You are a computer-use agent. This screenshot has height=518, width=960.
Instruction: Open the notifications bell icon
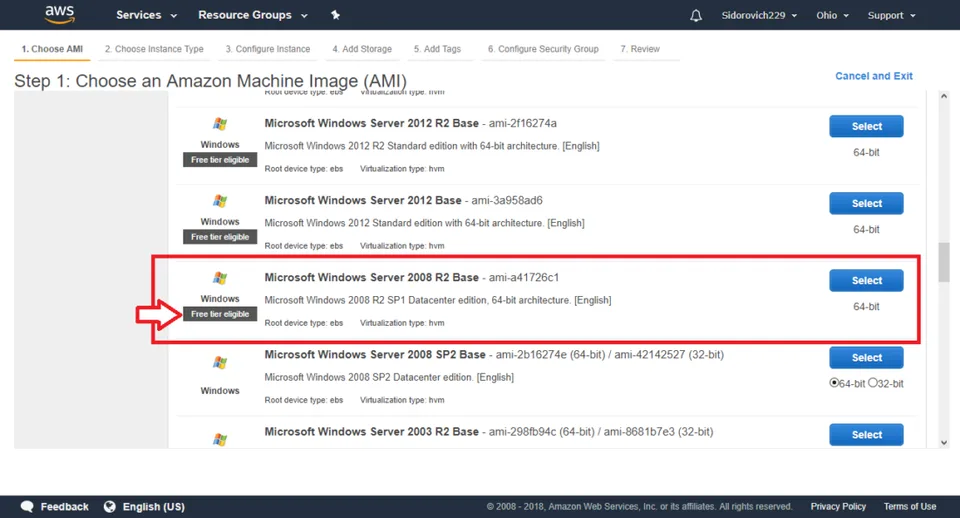coord(696,15)
